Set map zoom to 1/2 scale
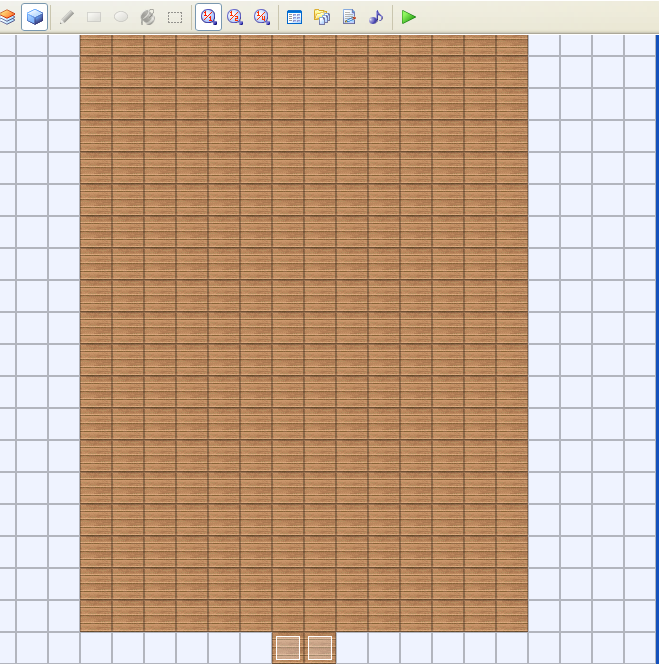Screen dimensions: 659x664 pyautogui.click(x=235, y=17)
